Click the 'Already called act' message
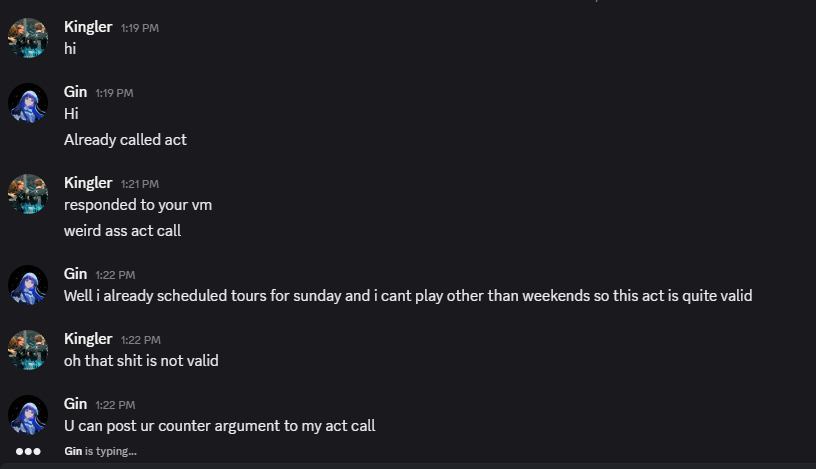Viewport: 816px width, 469px height. tap(125, 140)
